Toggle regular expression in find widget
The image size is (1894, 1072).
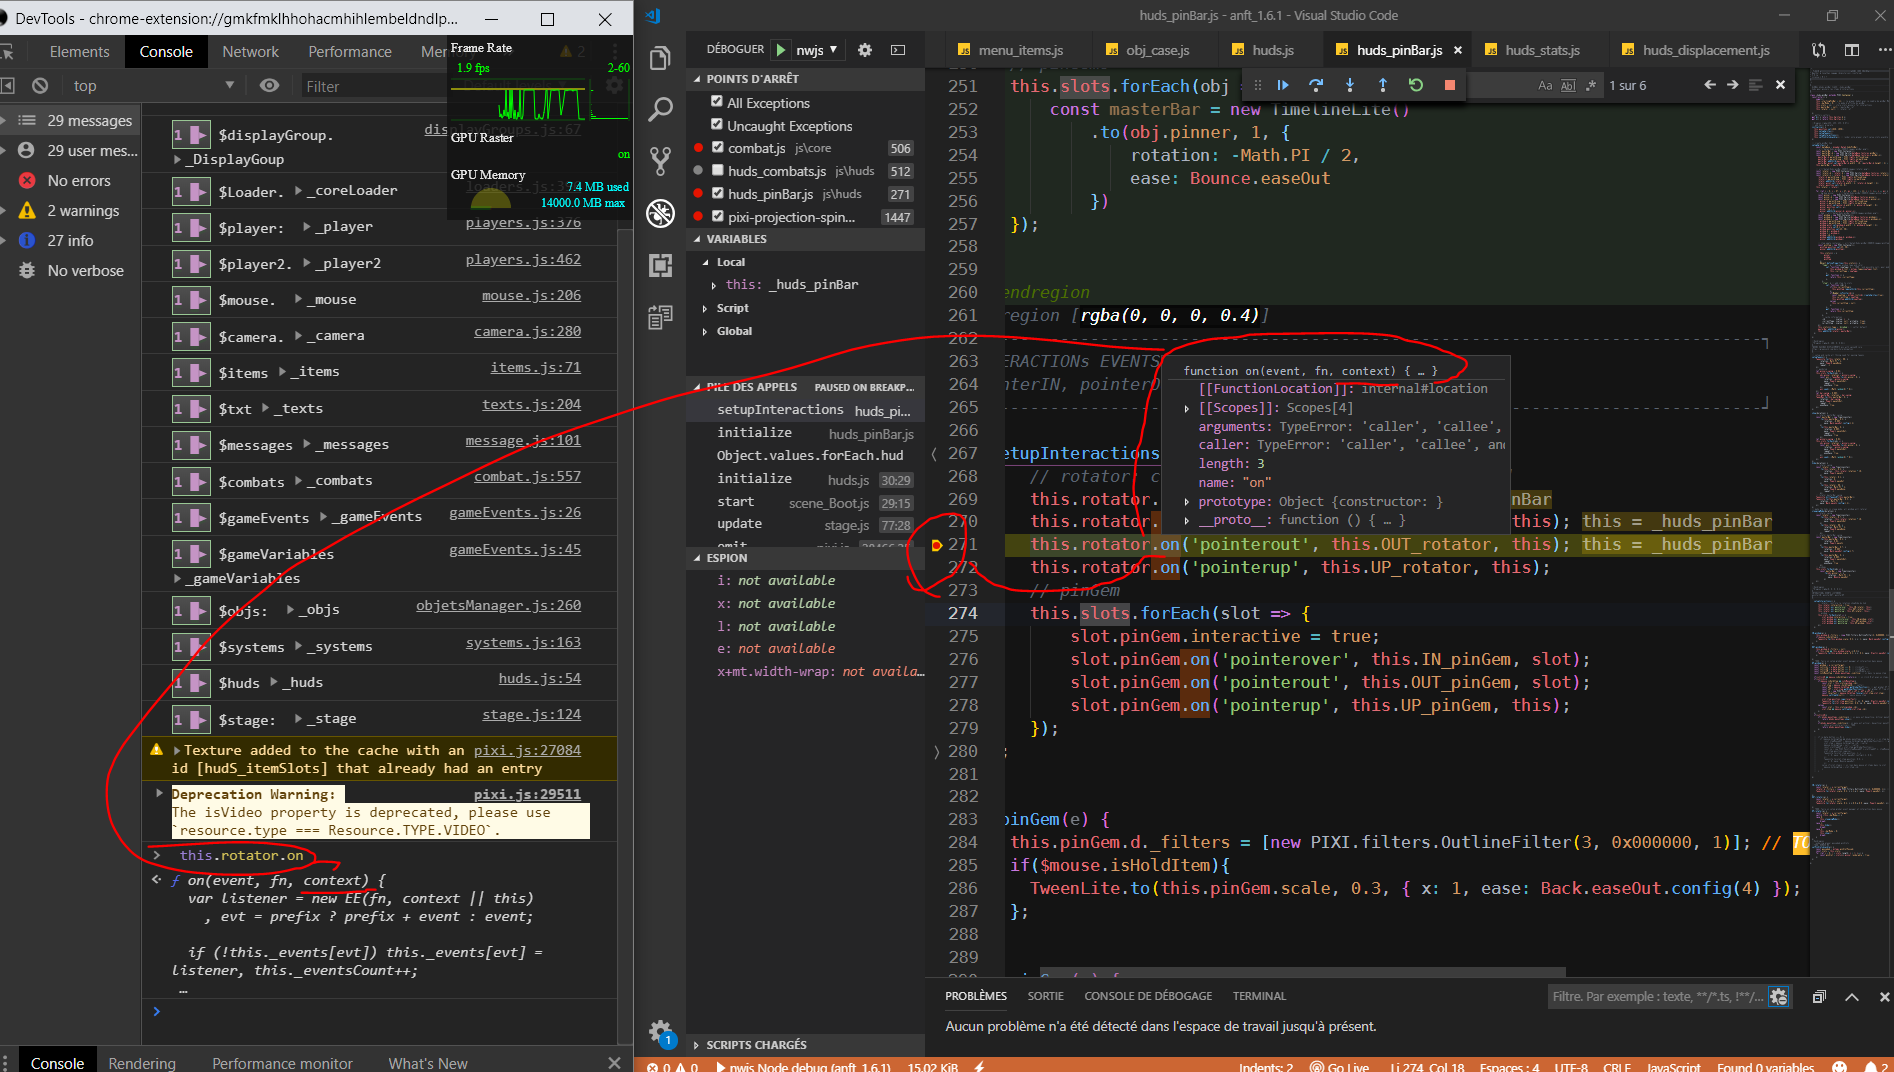click(x=1590, y=86)
